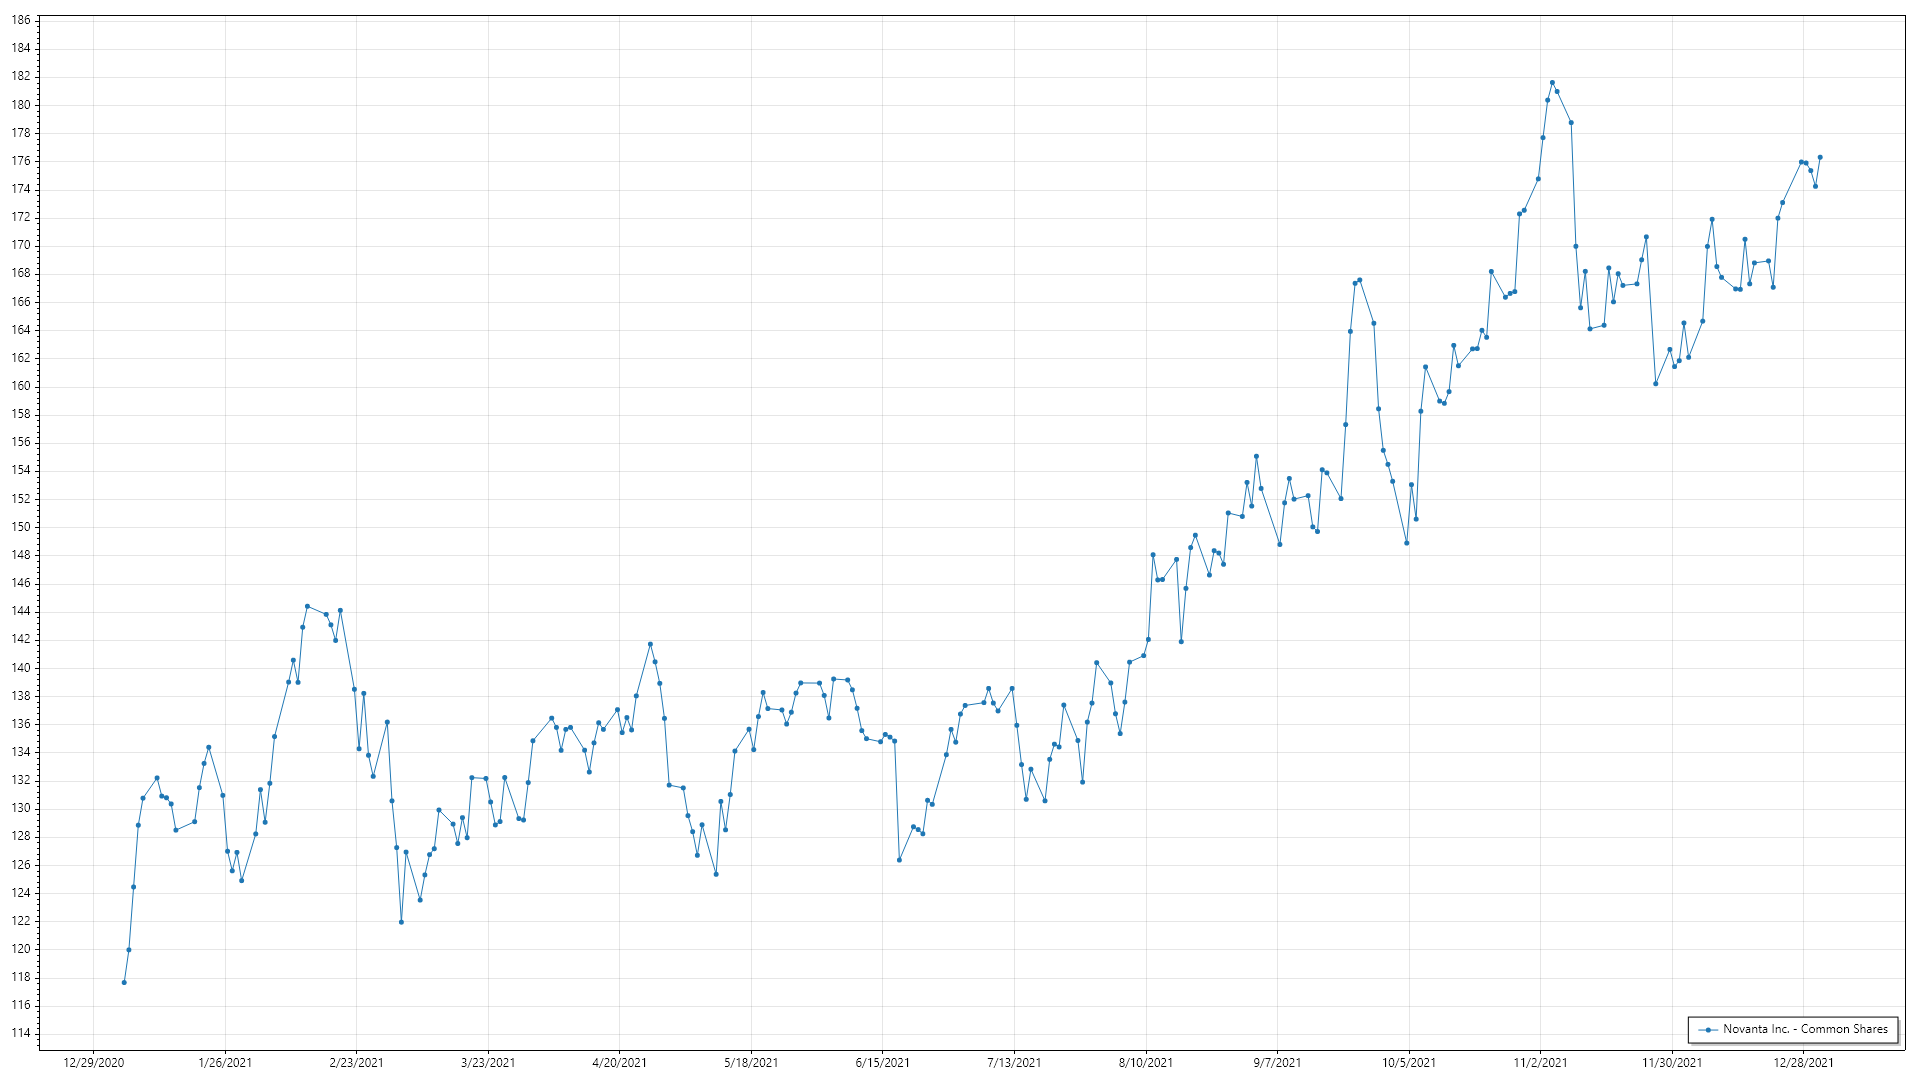Click the 186 y-axis value label

[21, 20]
